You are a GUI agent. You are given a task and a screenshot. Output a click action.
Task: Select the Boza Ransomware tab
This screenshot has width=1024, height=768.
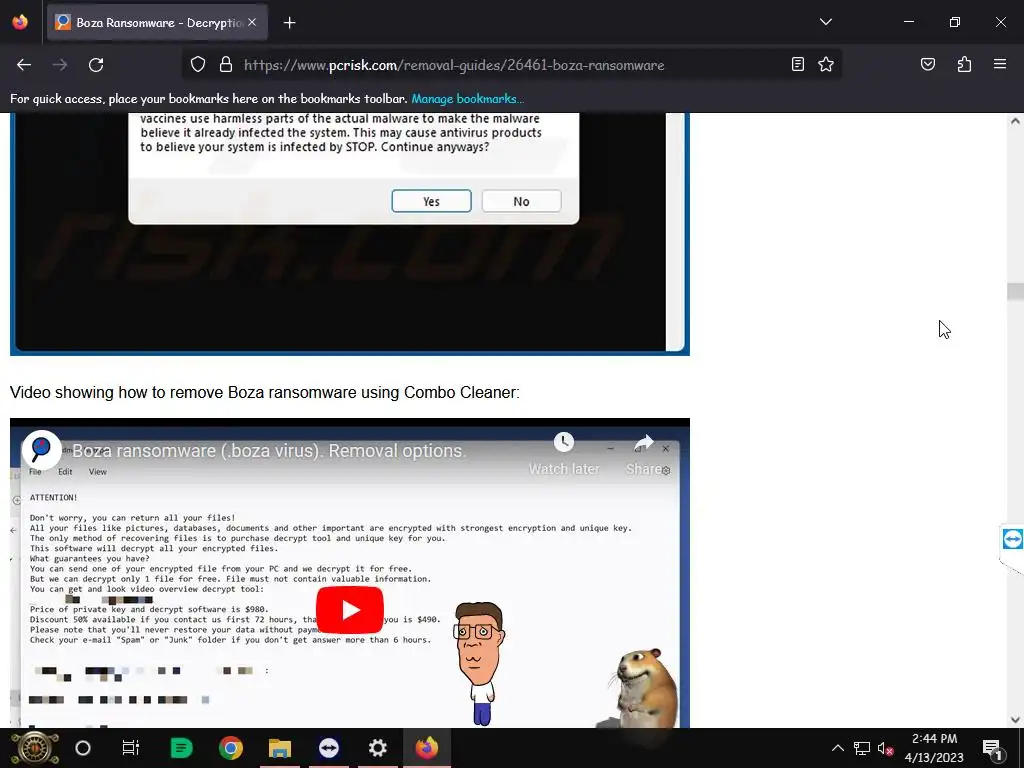coord(157,23)
